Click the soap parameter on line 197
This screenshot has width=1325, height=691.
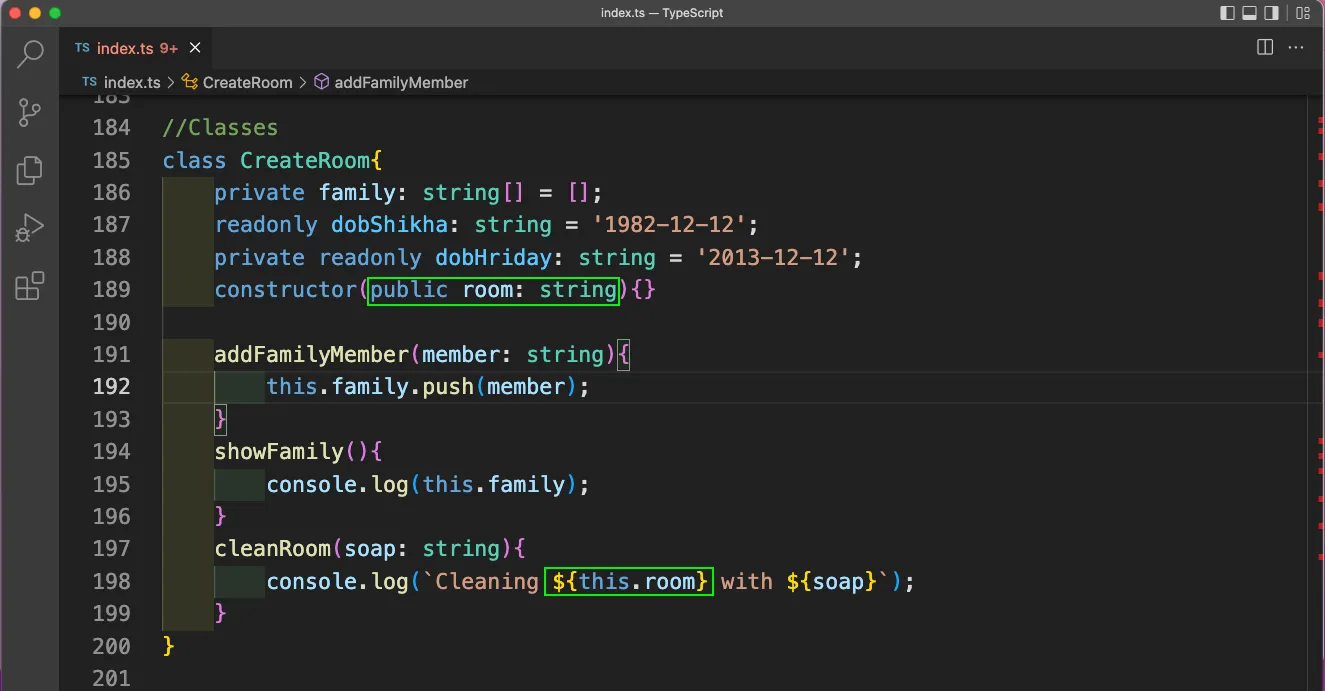pyautogui.click(x=370, y=549)
